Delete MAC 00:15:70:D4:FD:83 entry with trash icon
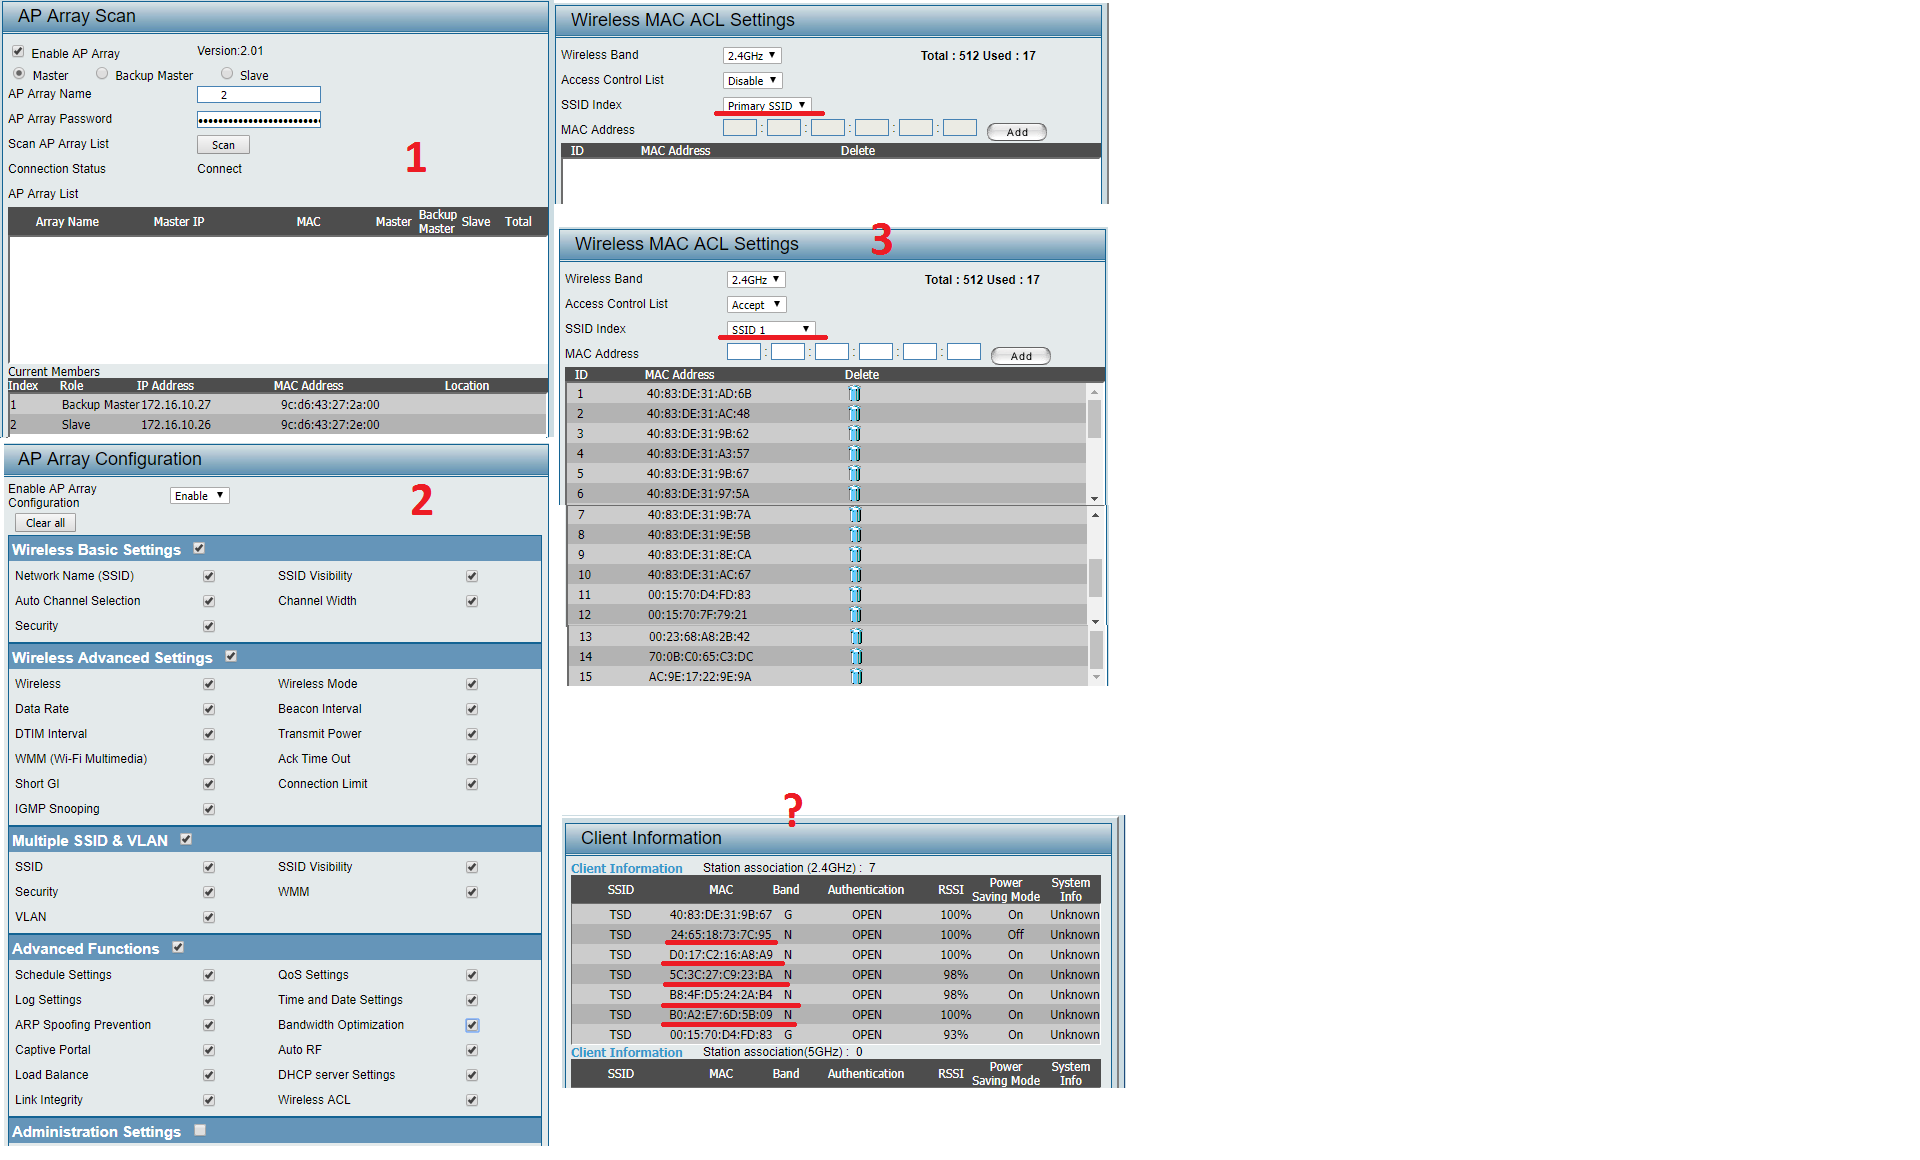 point(856,595)
